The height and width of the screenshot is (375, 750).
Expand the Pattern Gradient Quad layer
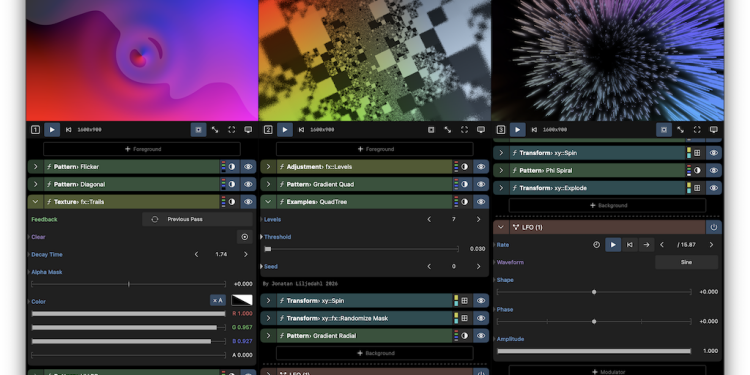point(268,184)
